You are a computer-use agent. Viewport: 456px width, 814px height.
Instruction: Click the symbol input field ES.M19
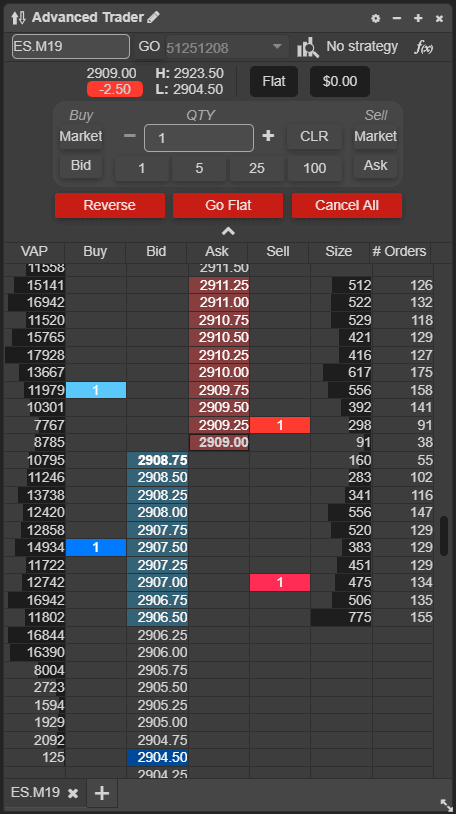(x=71, y=47)
